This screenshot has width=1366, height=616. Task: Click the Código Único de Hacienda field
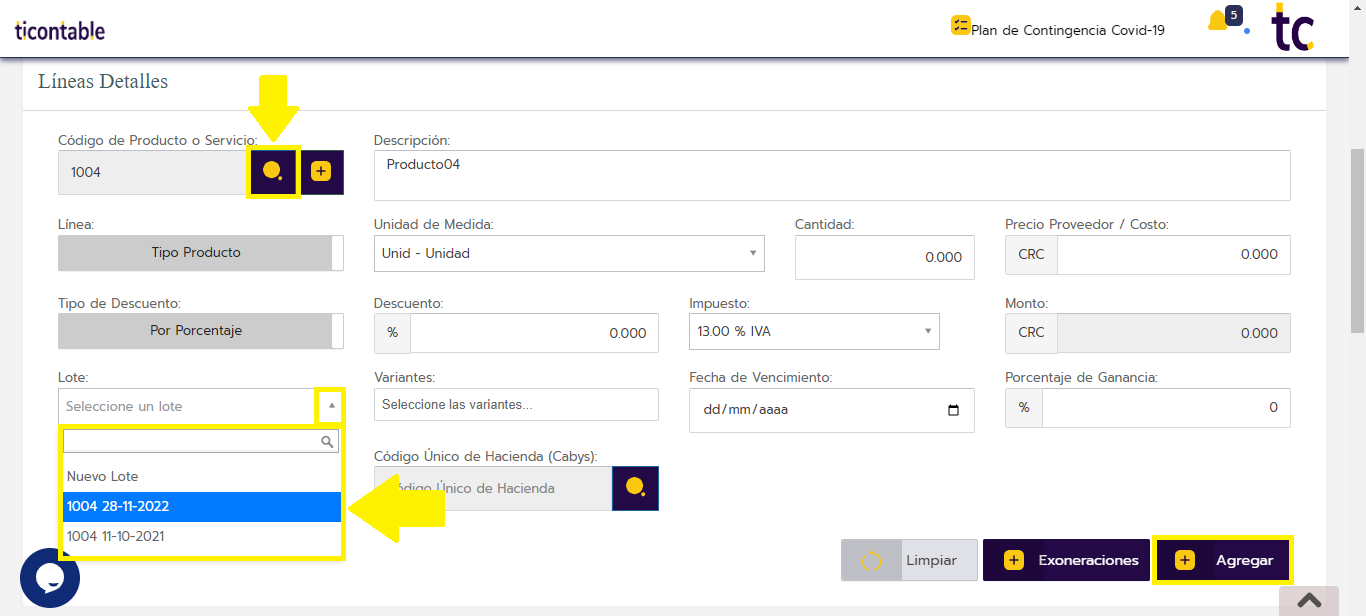click(x=493, y=488)
